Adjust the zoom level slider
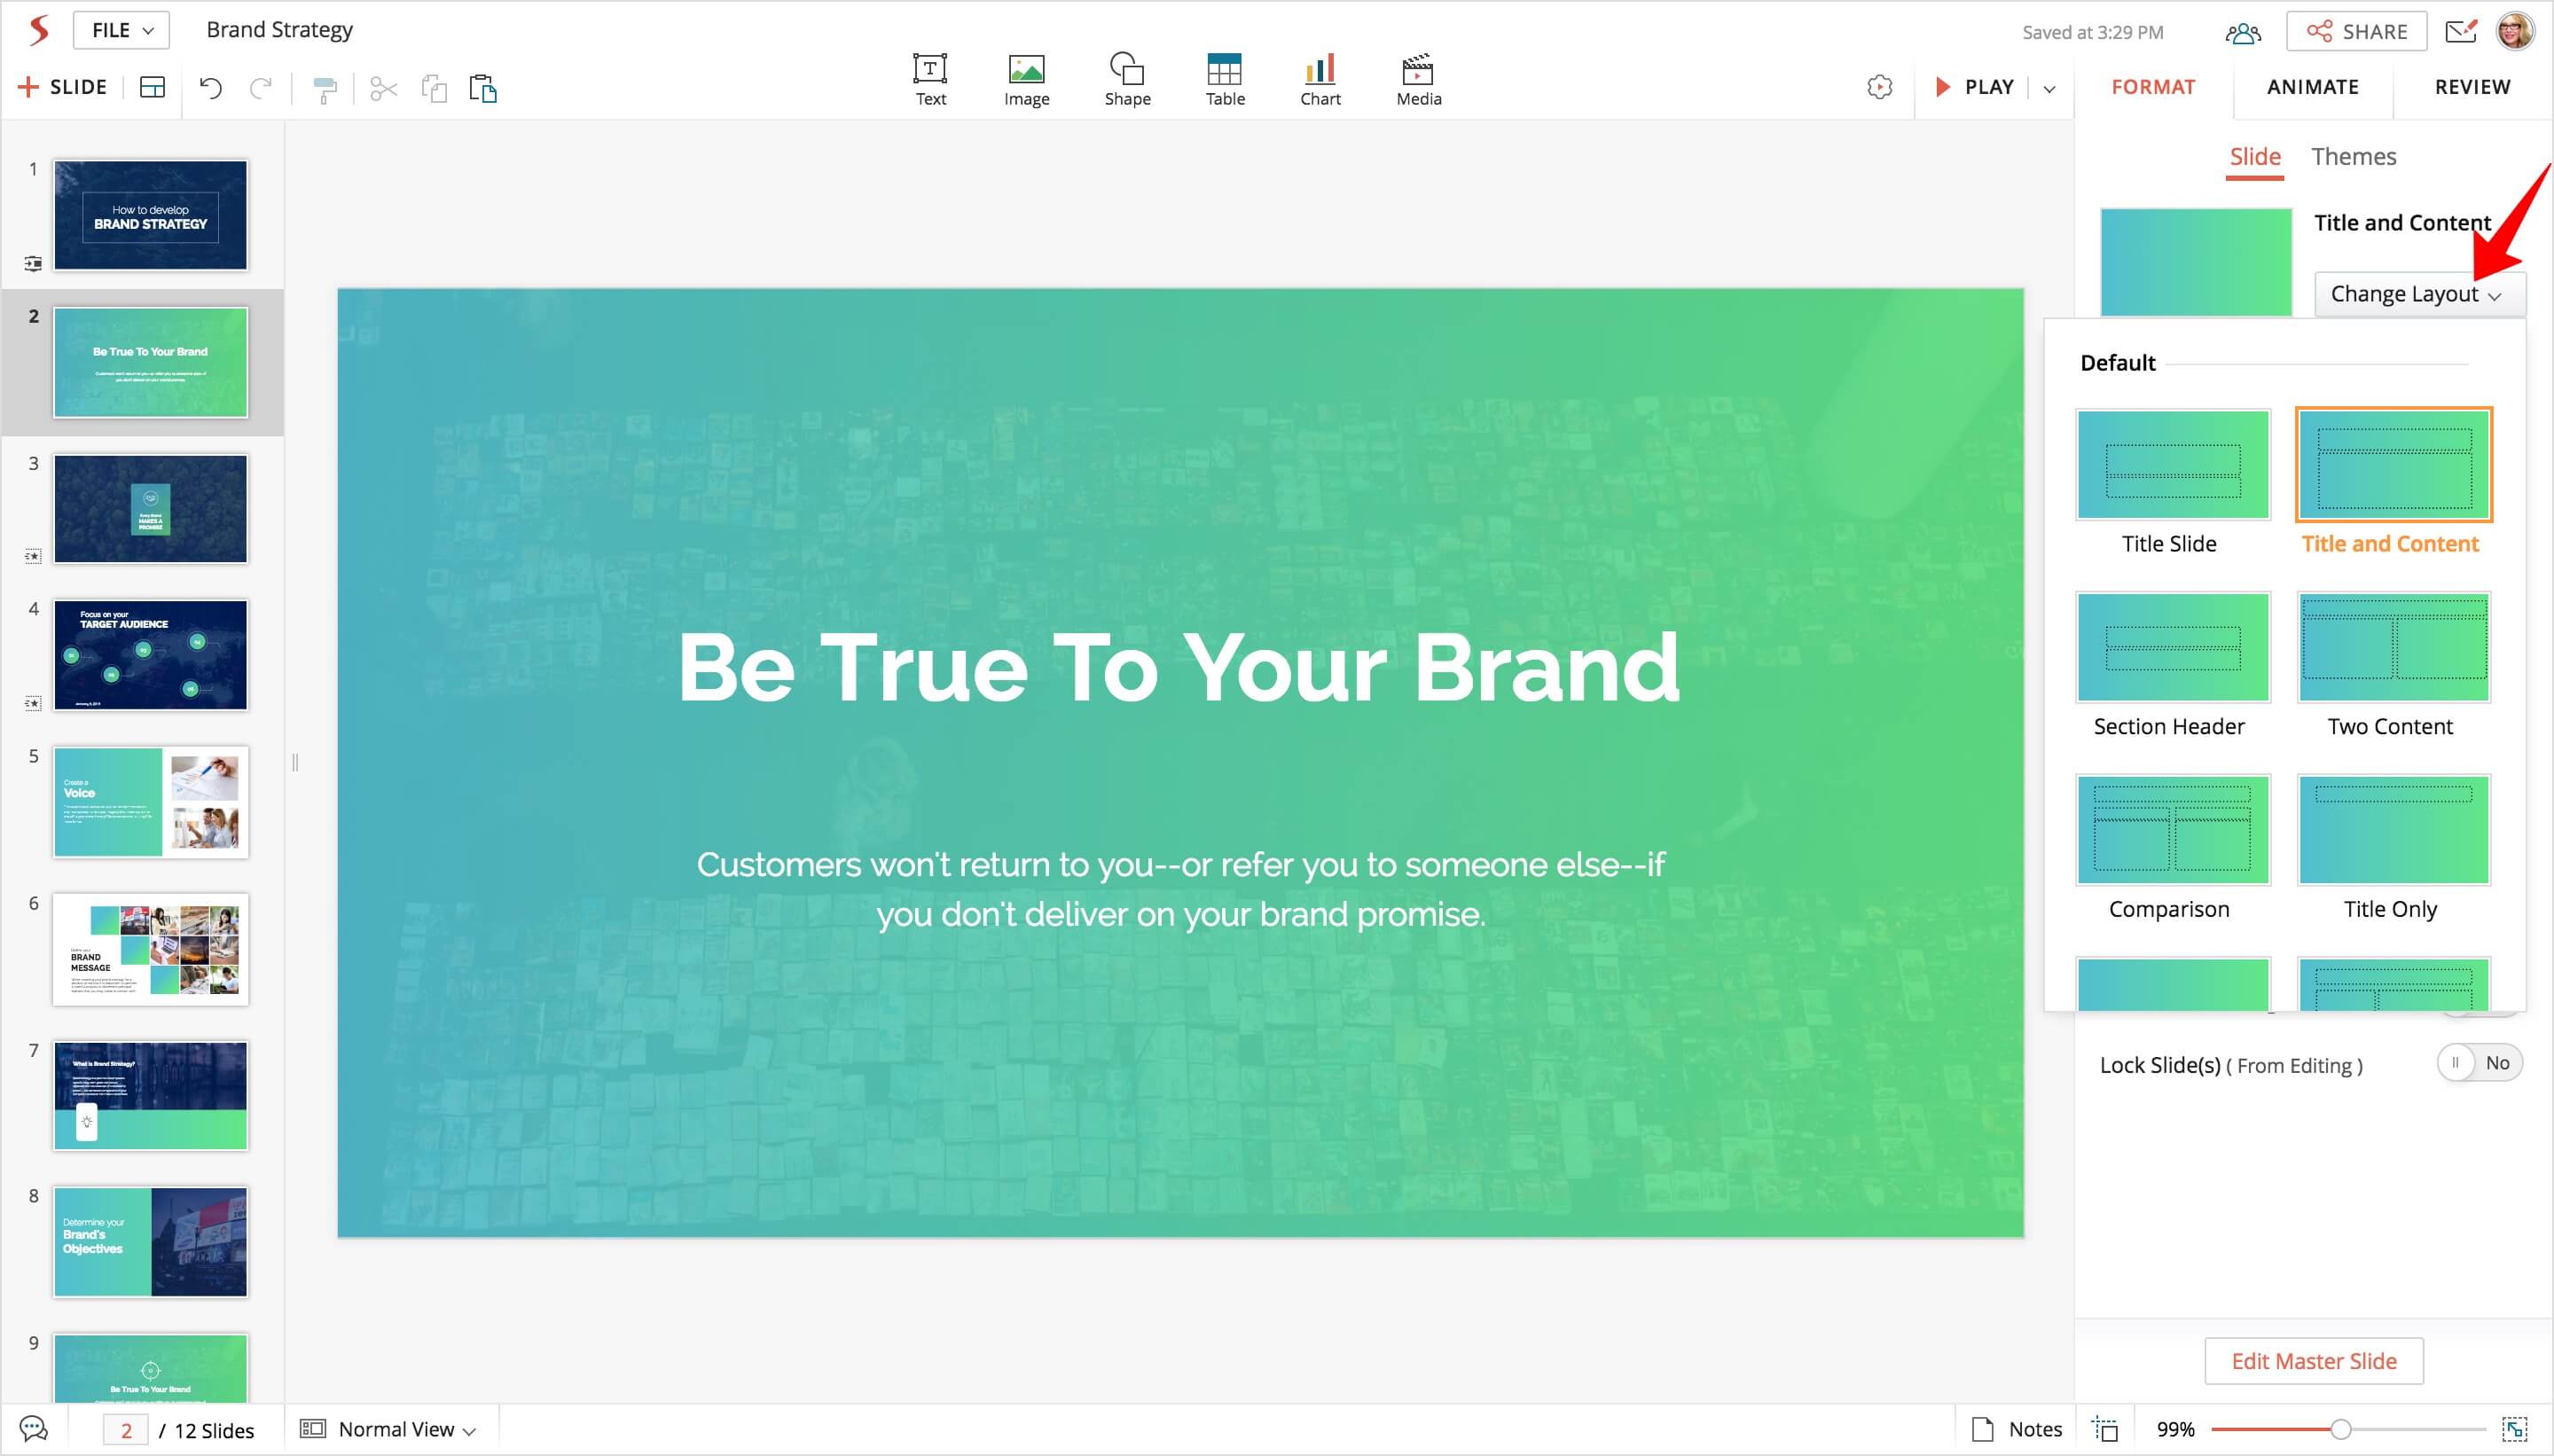 tap(2340, 1429)
